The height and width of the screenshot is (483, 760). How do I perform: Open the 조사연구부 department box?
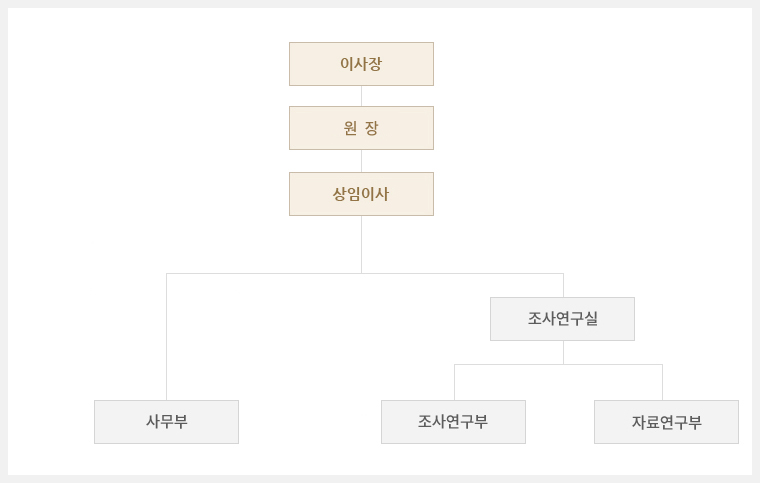pos(453,422)
